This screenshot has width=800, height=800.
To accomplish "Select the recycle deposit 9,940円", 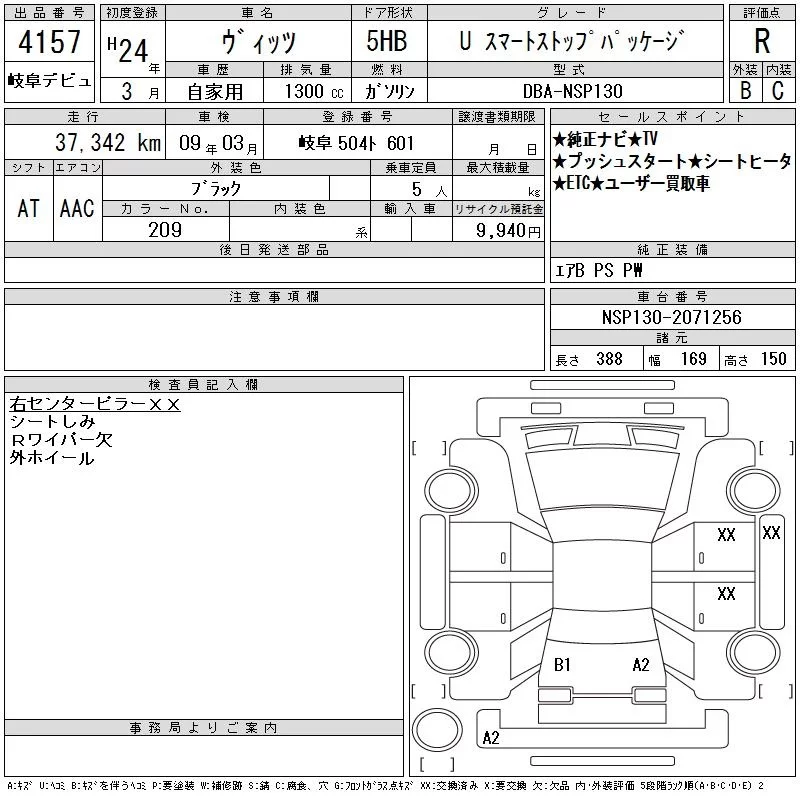I will click(x=508, y=231).
